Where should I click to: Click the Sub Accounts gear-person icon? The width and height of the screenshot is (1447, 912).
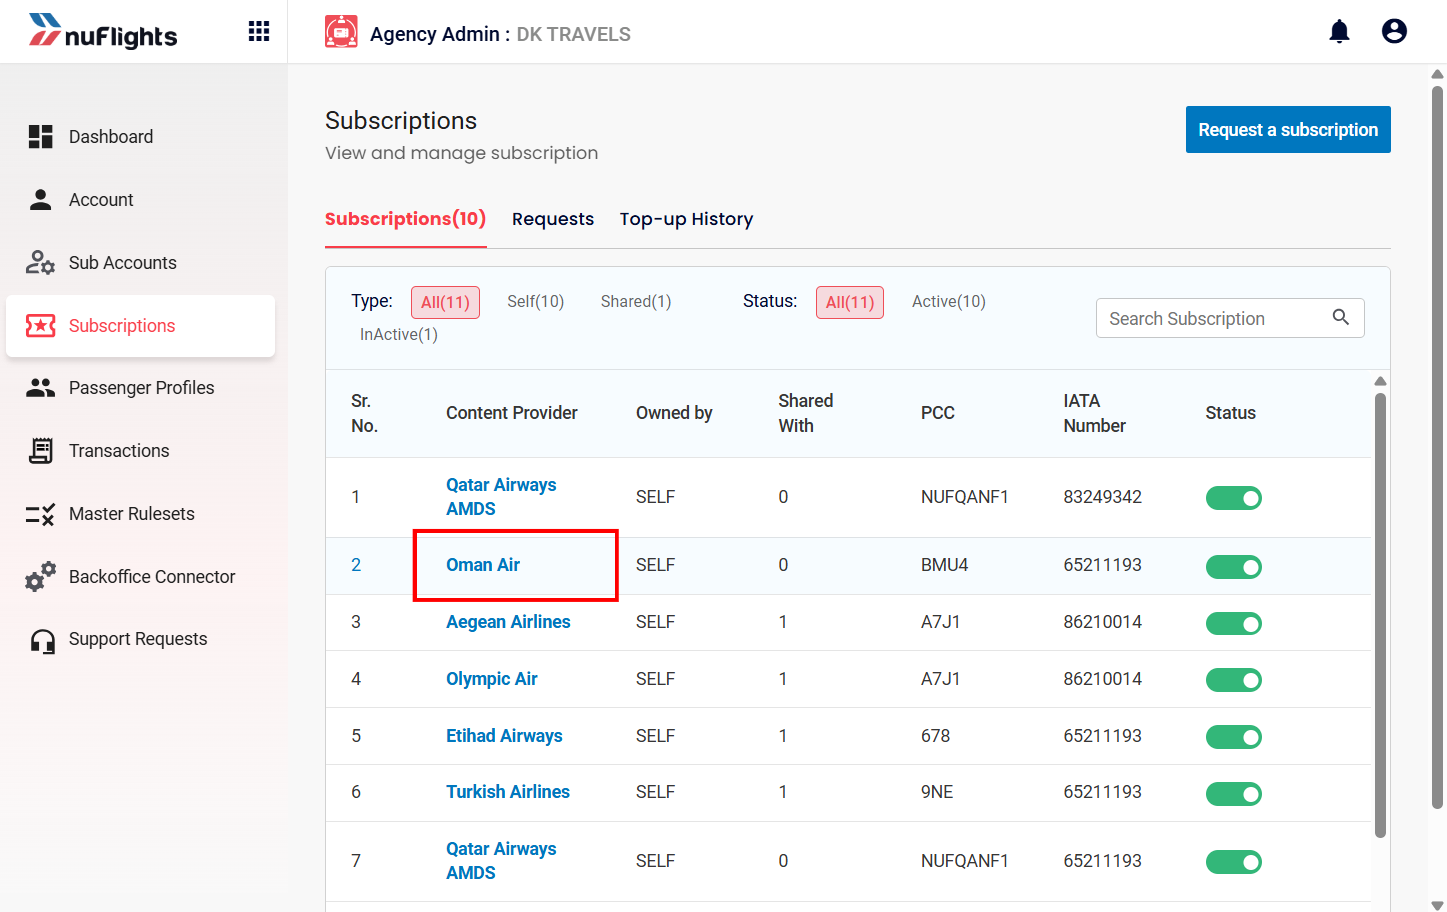pos(40,263)
